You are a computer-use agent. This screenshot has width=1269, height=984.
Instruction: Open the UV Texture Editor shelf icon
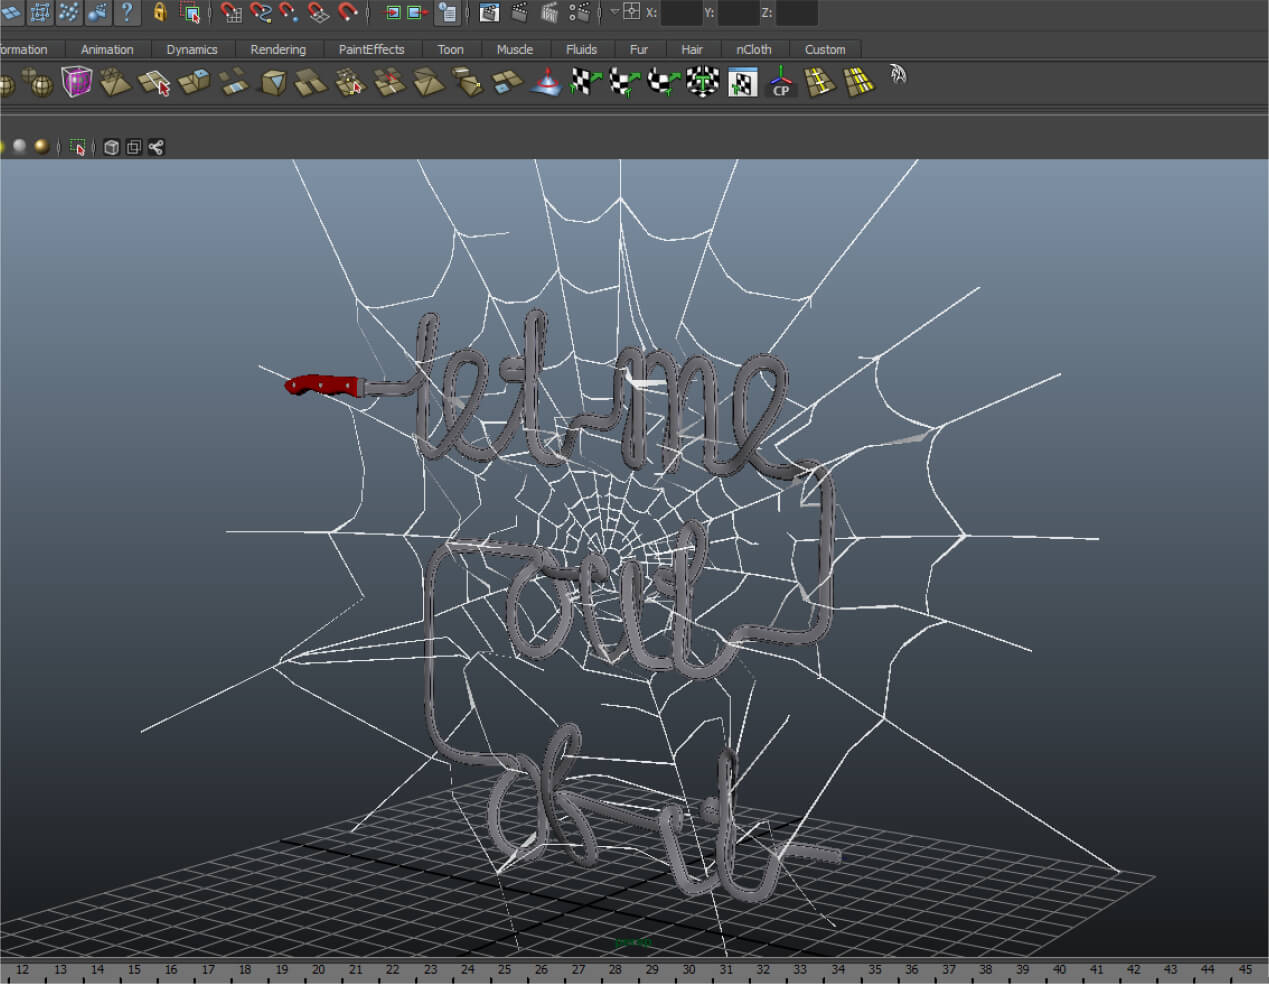click(742, 83)
